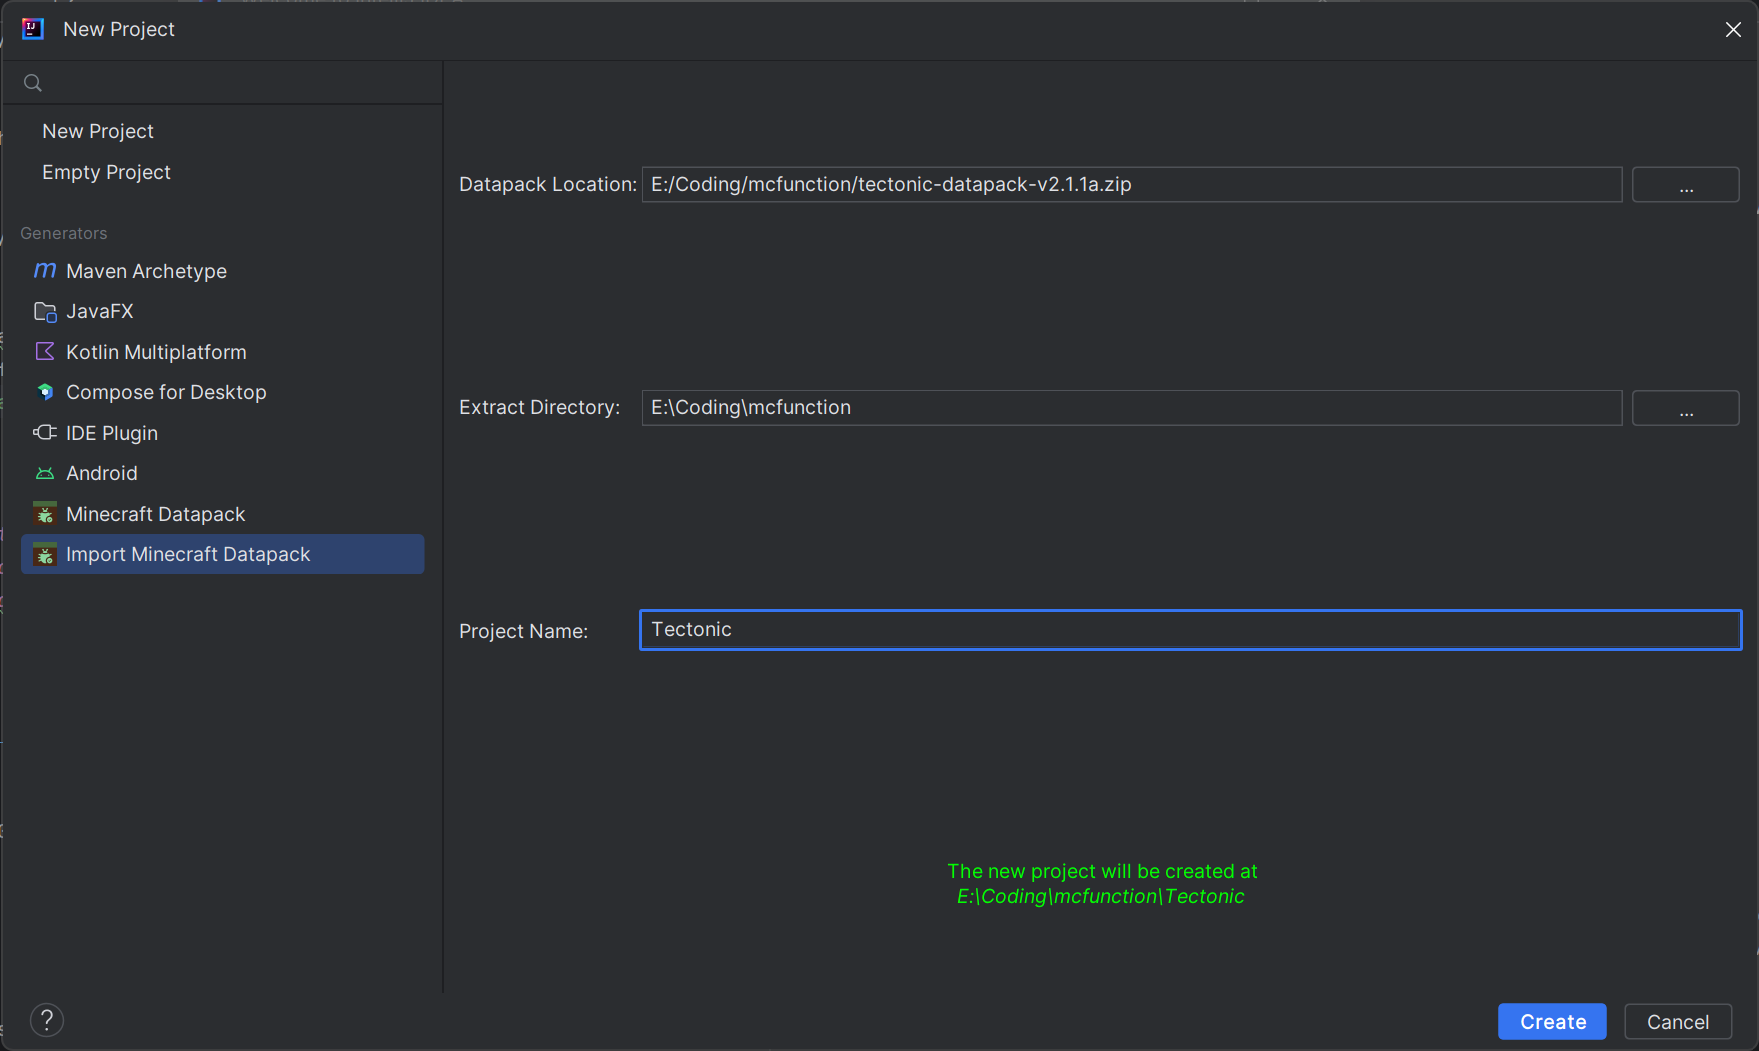The width and height of the screenshot is (1759, 1051).
Task: Focus the Extract Directory field
Action: click(1132, 408)
